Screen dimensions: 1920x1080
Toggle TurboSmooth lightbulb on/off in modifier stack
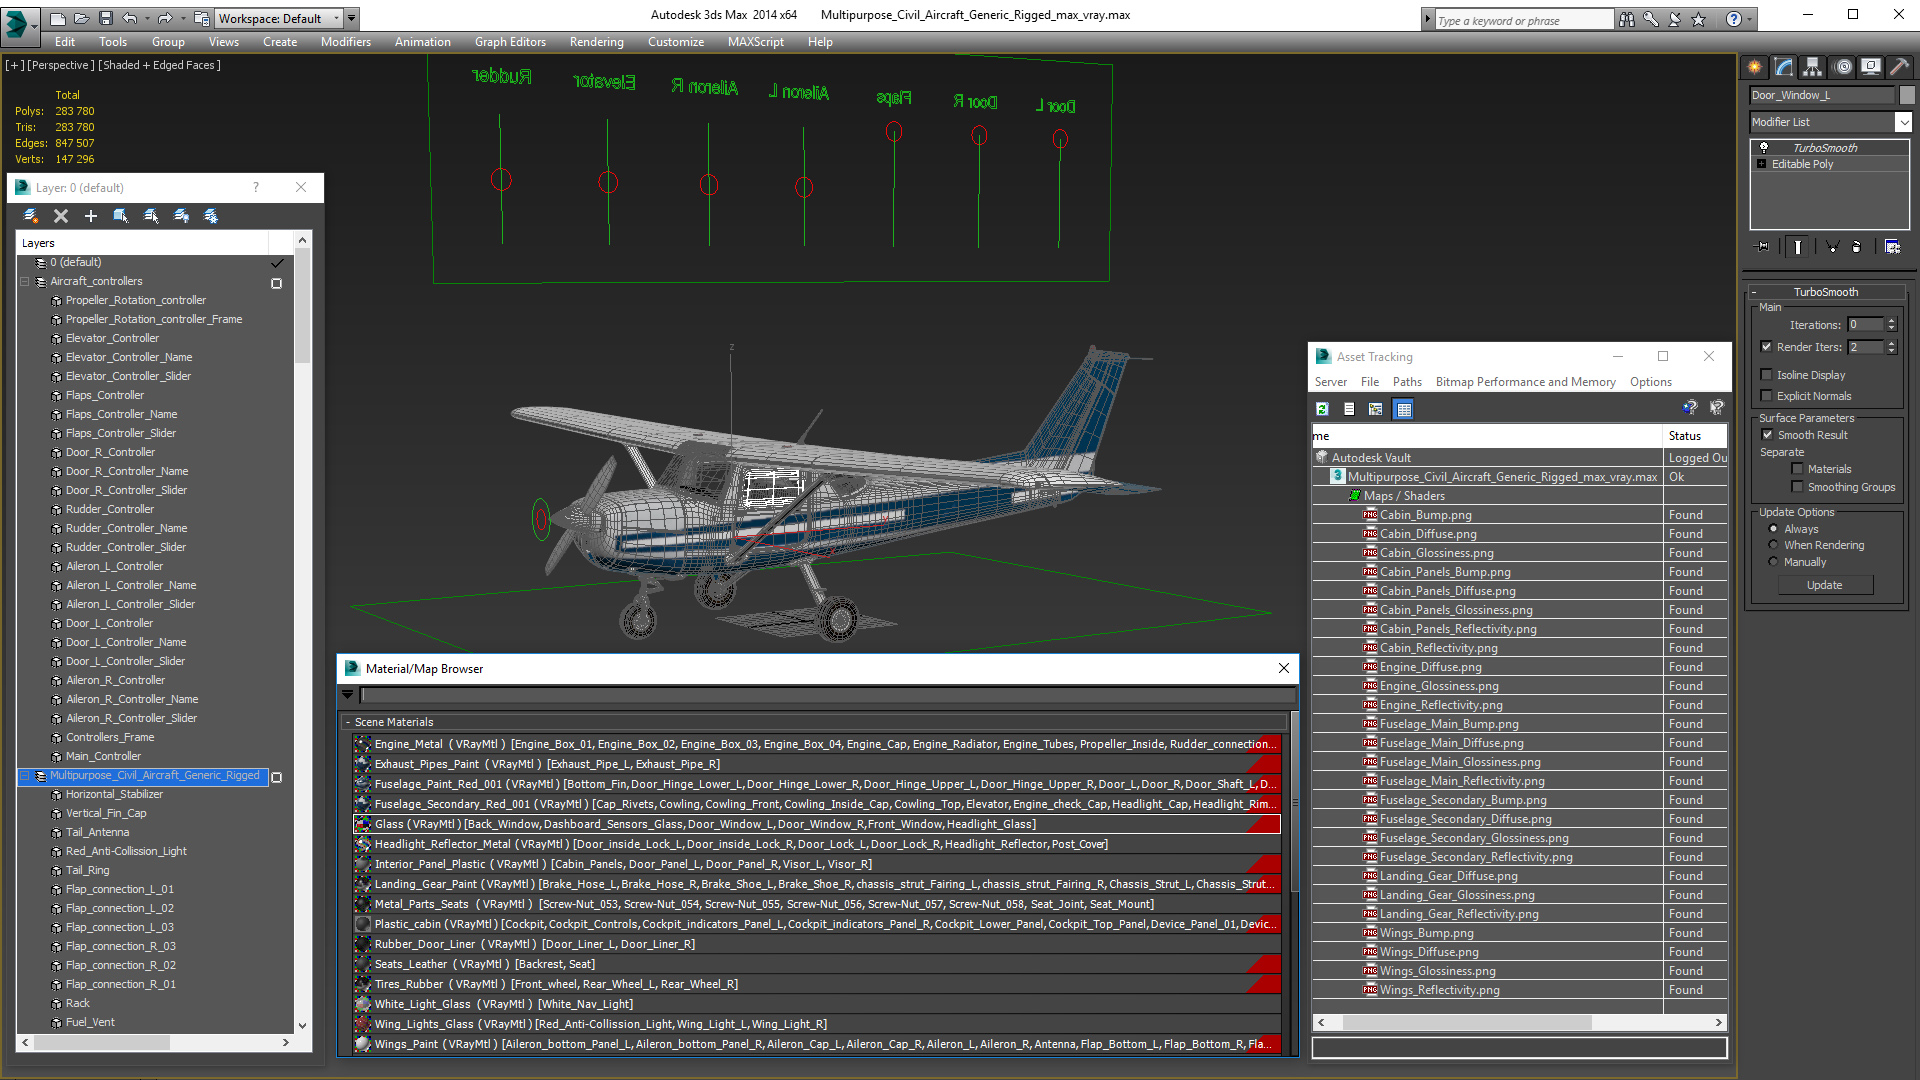(1763, 148)
